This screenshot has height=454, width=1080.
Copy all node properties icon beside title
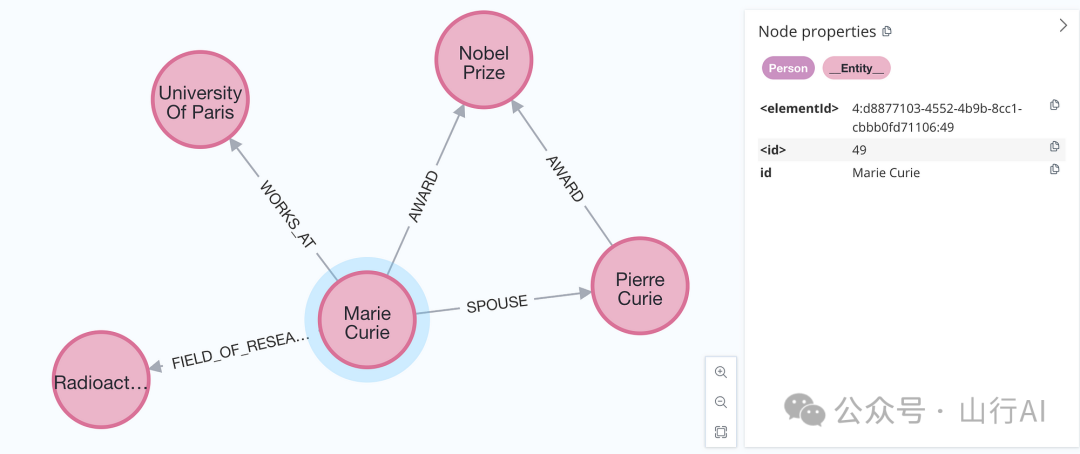(887, 32)
